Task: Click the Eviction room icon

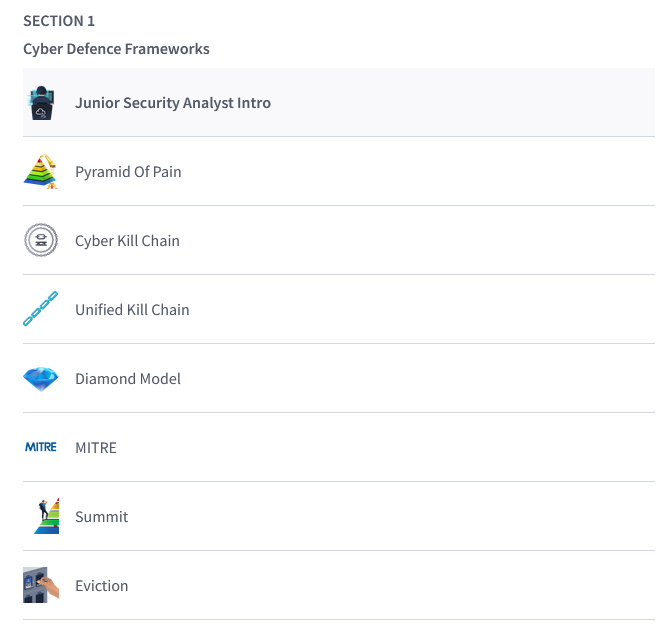Action: click(x=41, y=585)
